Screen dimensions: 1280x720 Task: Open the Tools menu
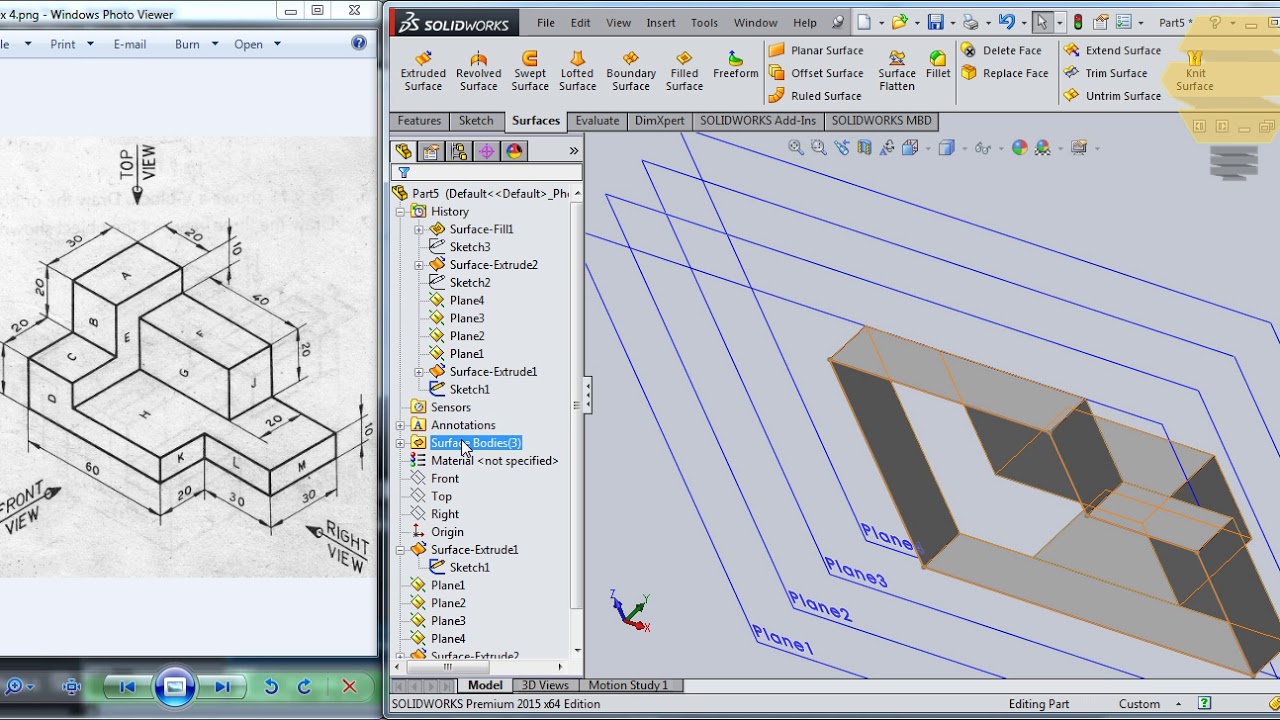click(705, 23)
